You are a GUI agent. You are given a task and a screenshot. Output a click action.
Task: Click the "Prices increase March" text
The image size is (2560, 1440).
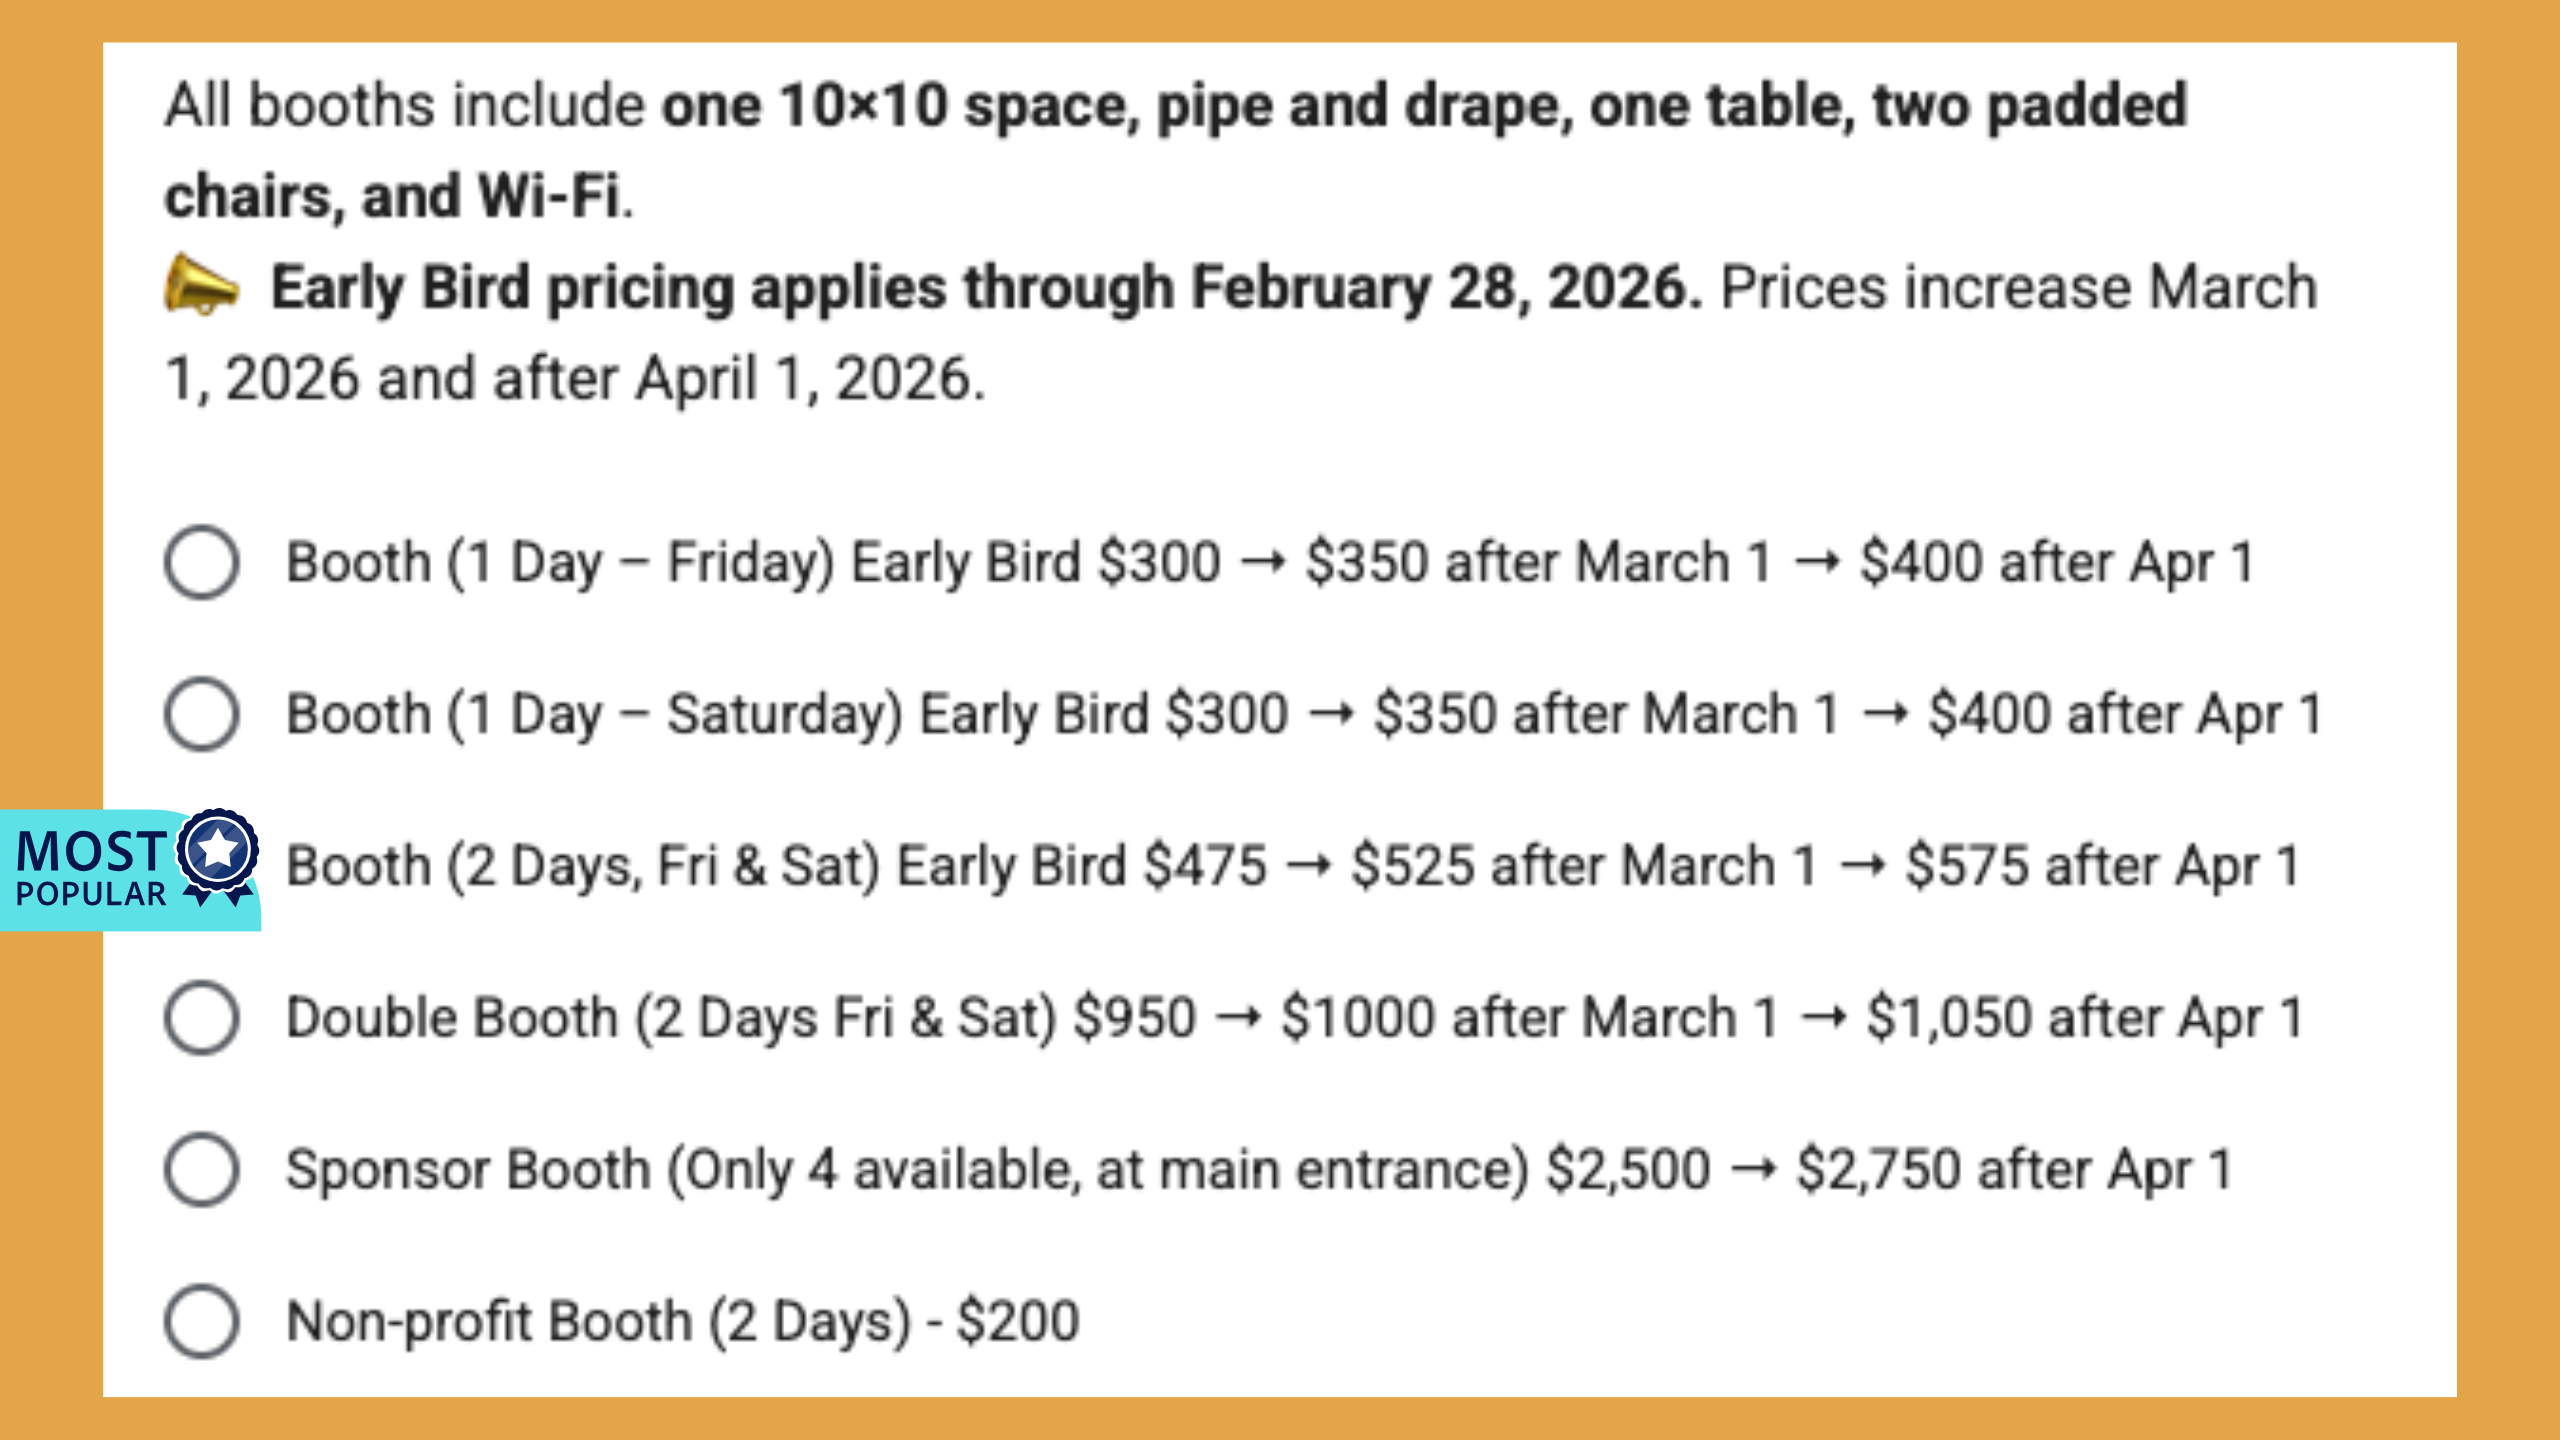click(2018, 288)
